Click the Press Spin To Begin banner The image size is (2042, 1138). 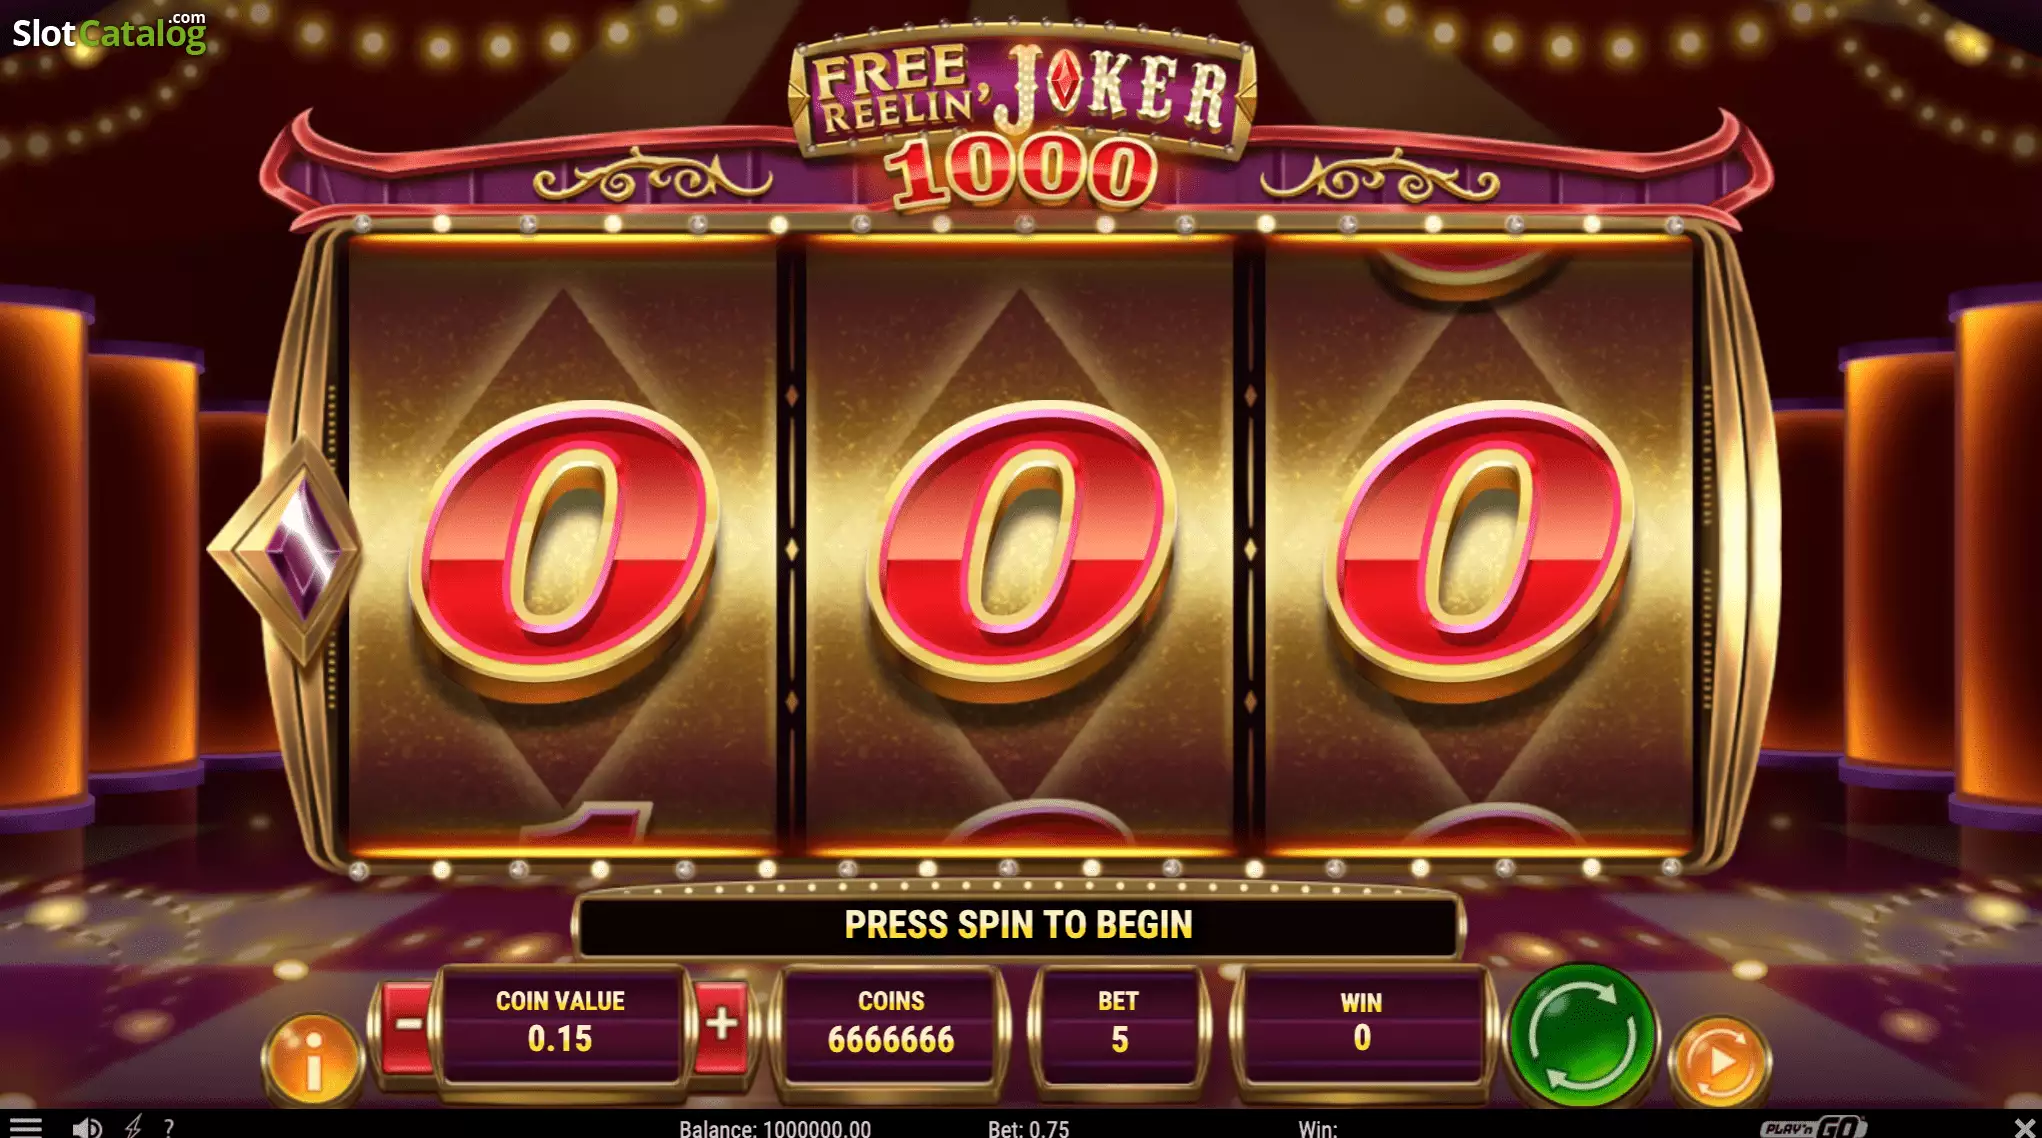tap(1018, 925)
